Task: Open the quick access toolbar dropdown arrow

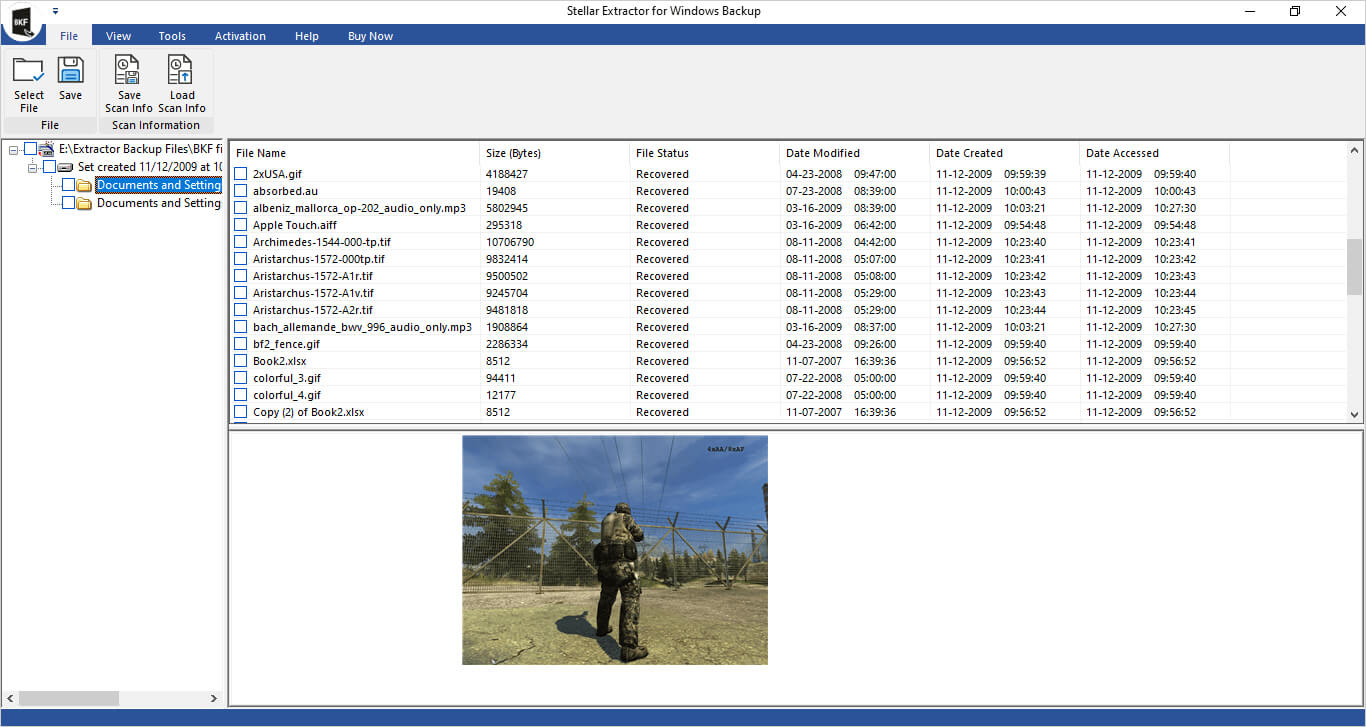Action: (55, 10)
